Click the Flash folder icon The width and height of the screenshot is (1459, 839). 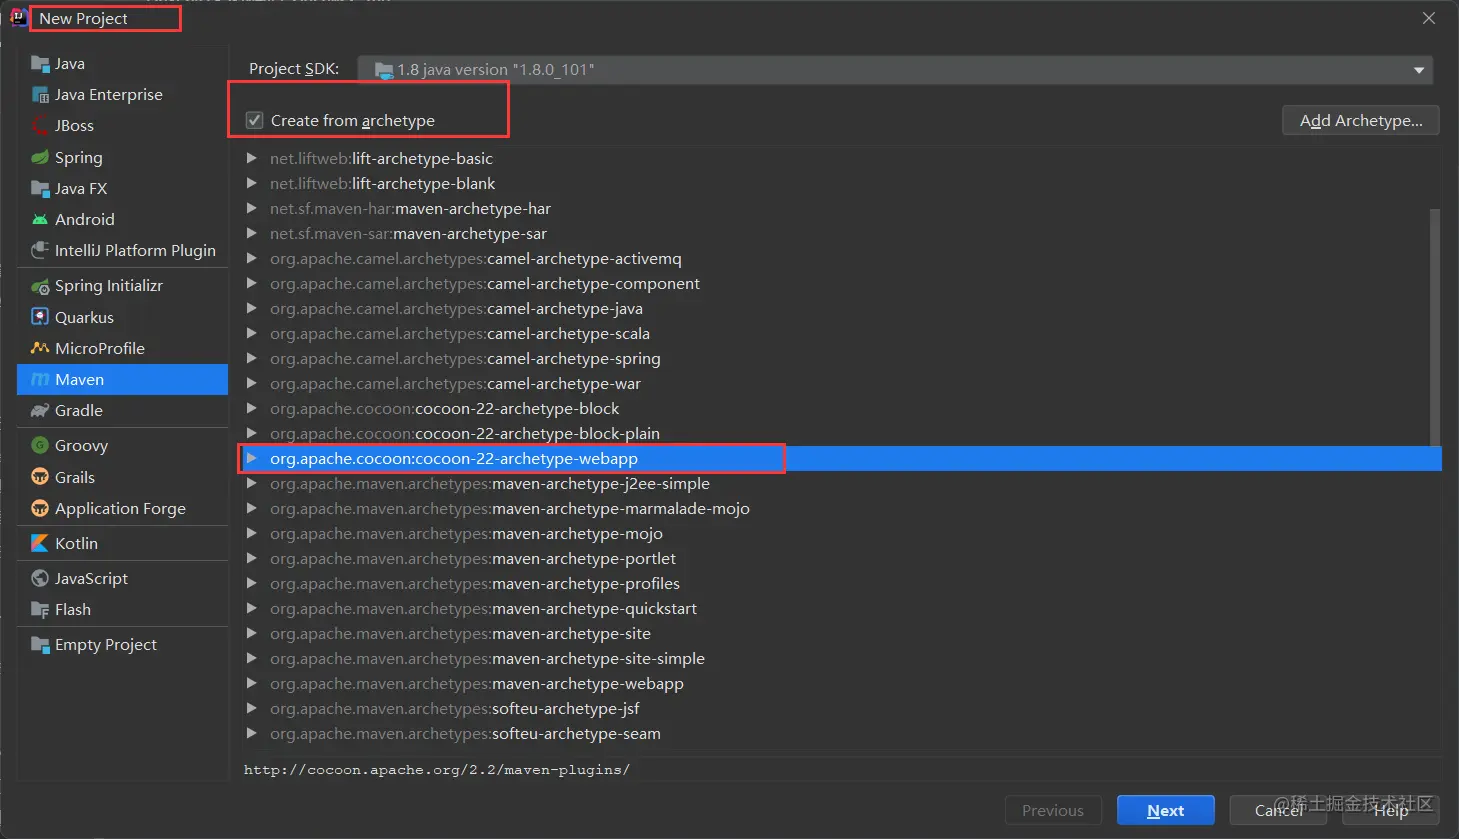tap(40, 610)
